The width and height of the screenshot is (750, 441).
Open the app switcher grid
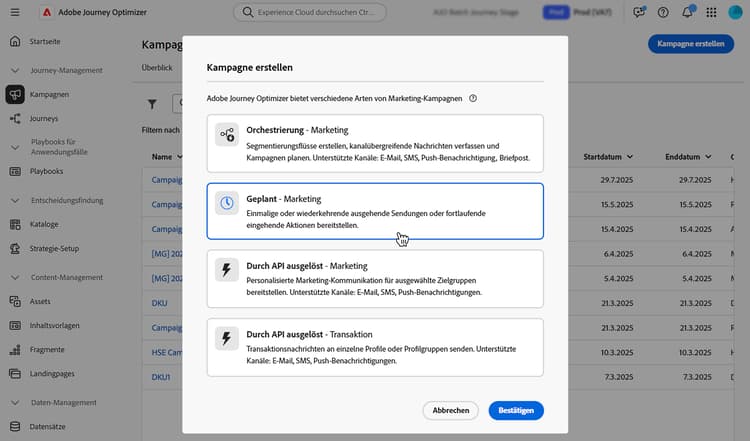click(x=710, y=13)
